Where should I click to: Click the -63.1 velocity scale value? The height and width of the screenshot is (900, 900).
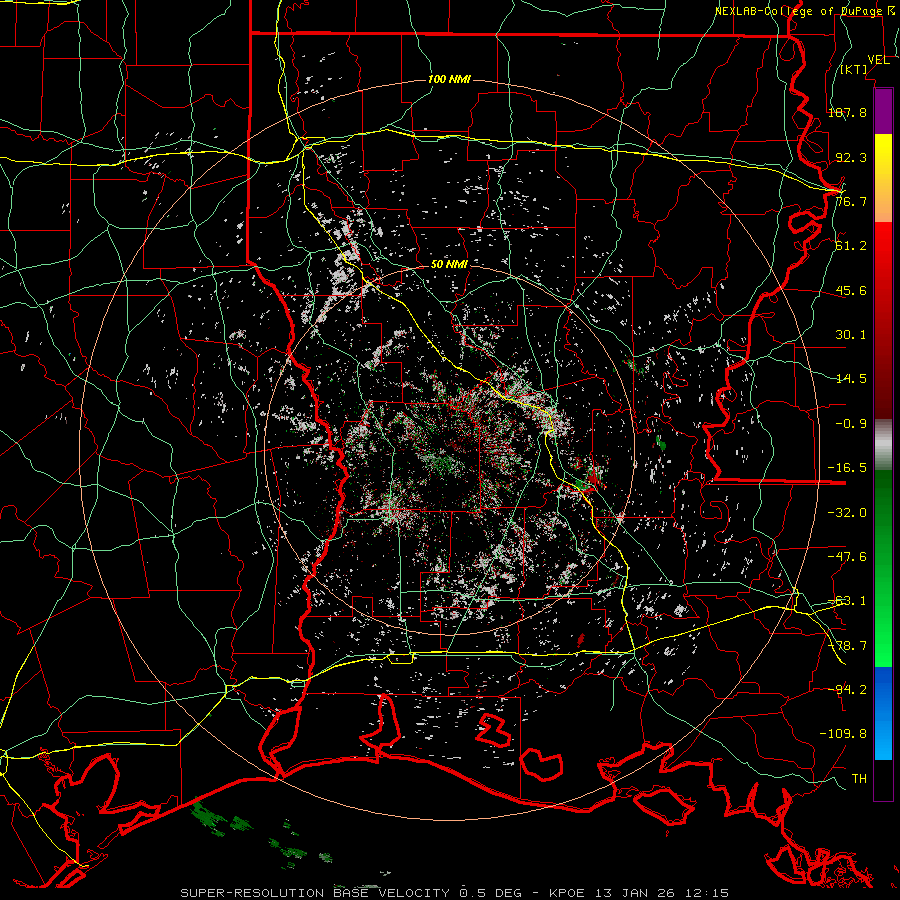[x=847, y=601]
